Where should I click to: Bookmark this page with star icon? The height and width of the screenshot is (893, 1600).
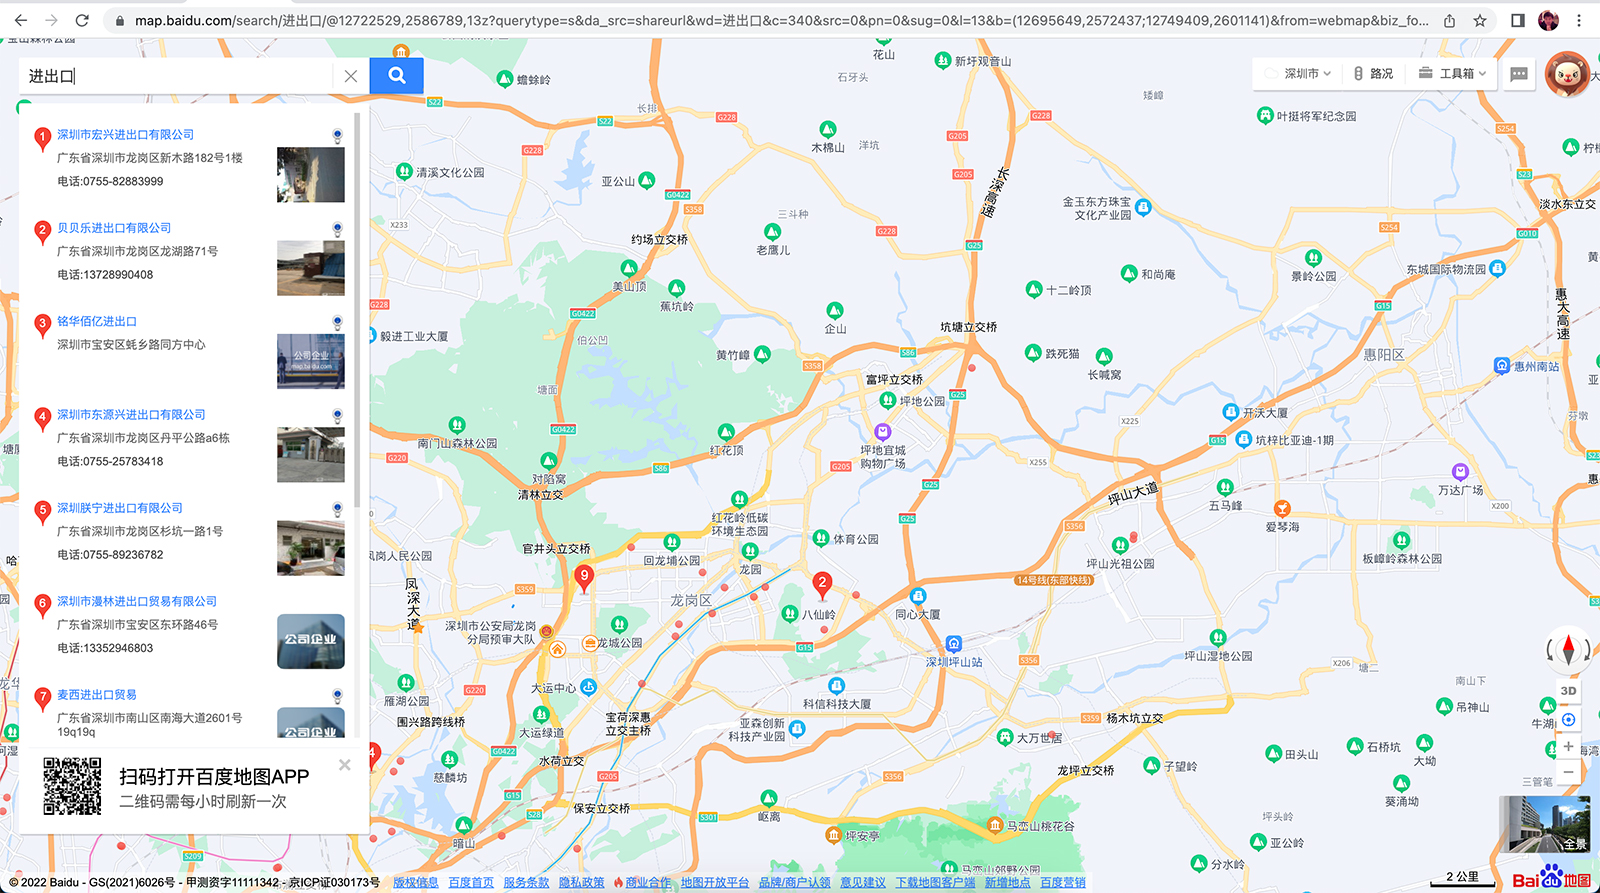point(1480,20)
